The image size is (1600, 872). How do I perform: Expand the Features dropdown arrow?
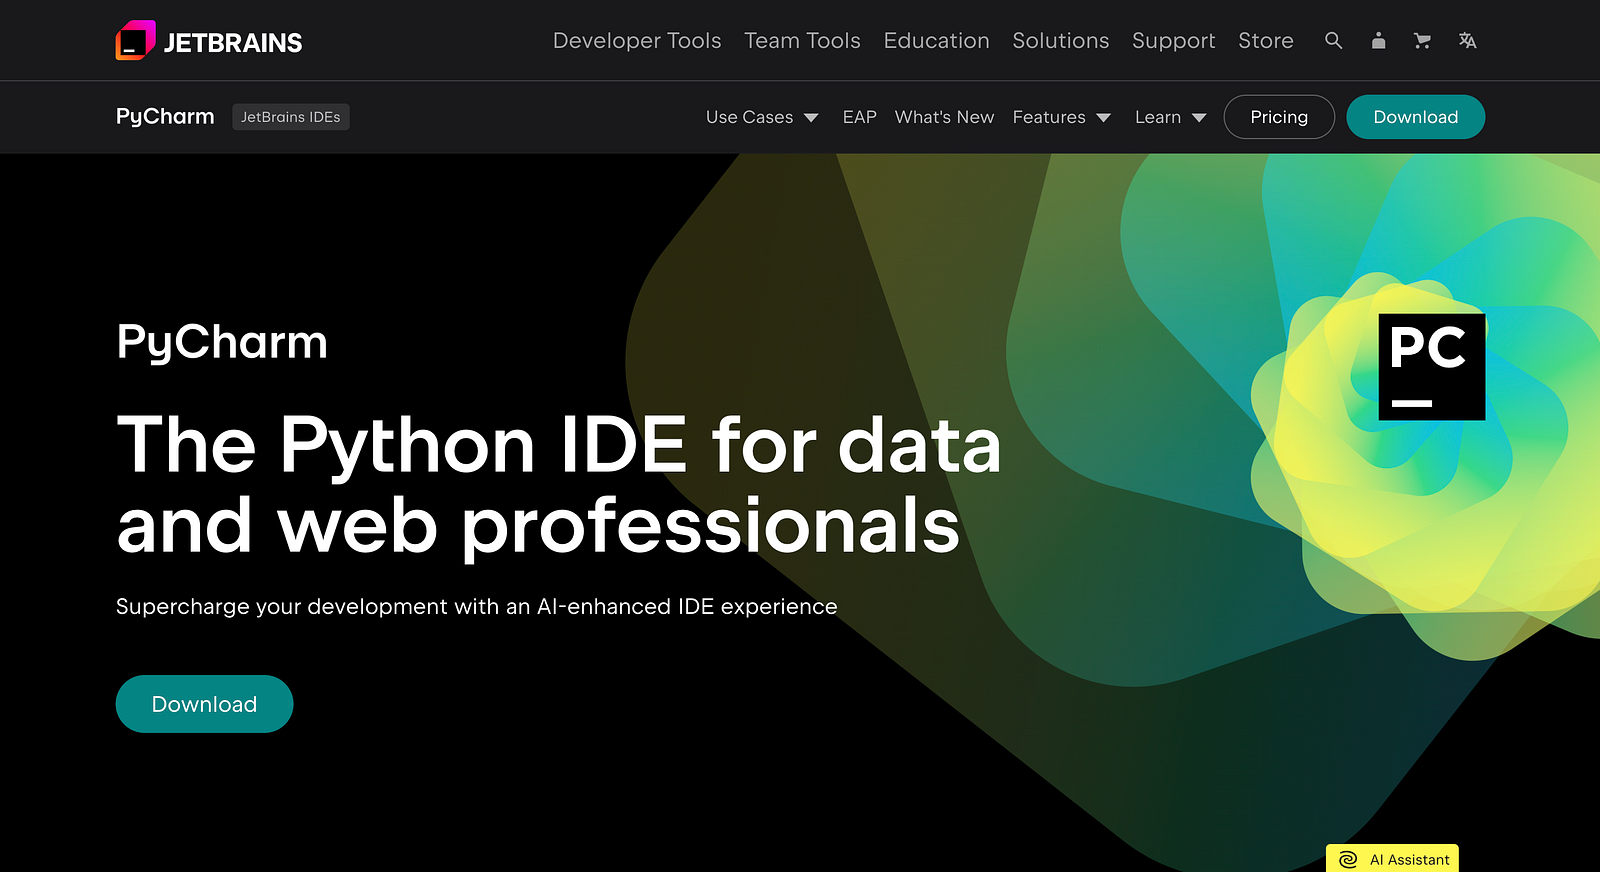[1103, 118]
